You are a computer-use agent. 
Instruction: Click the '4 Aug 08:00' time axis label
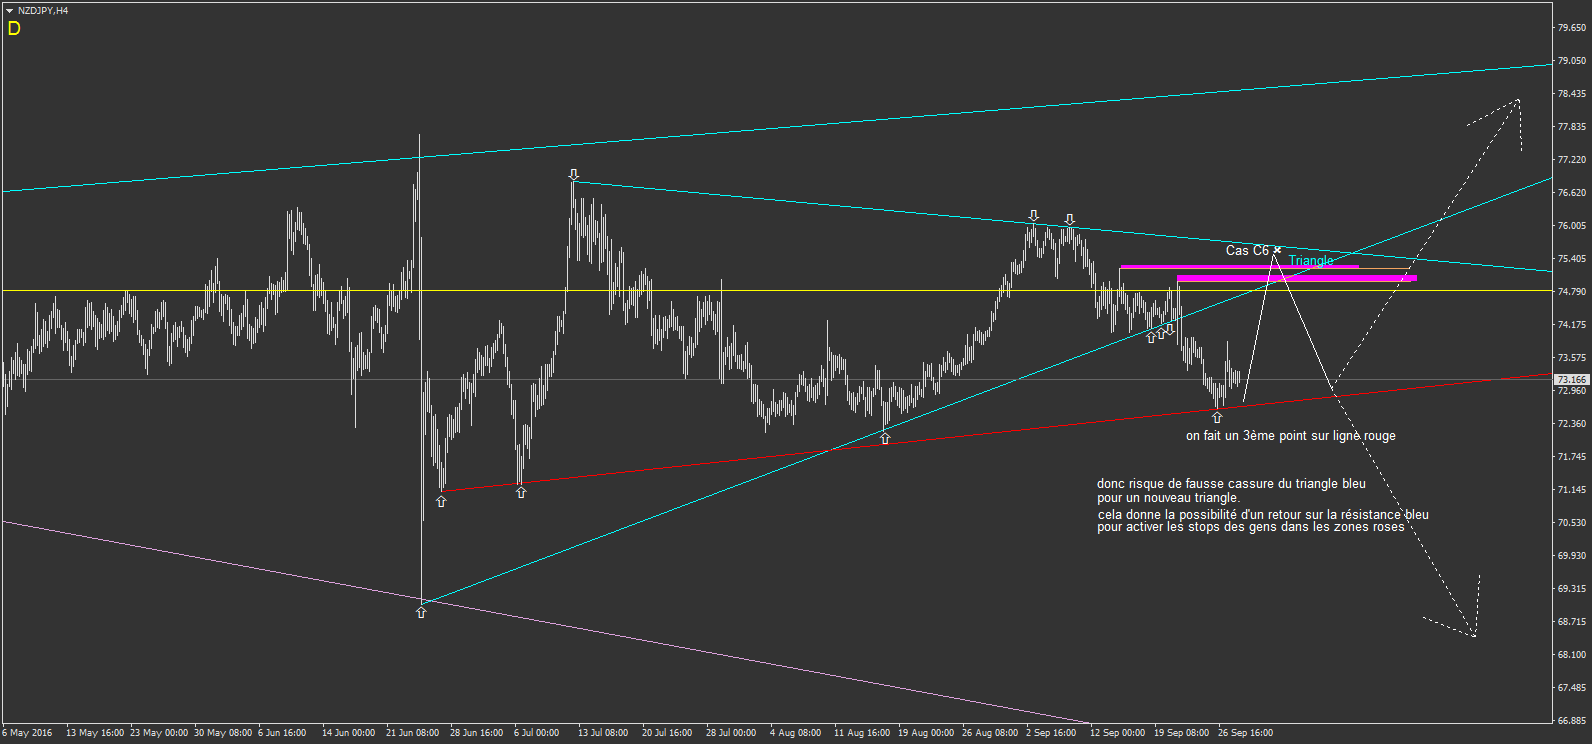click(795, 733)
